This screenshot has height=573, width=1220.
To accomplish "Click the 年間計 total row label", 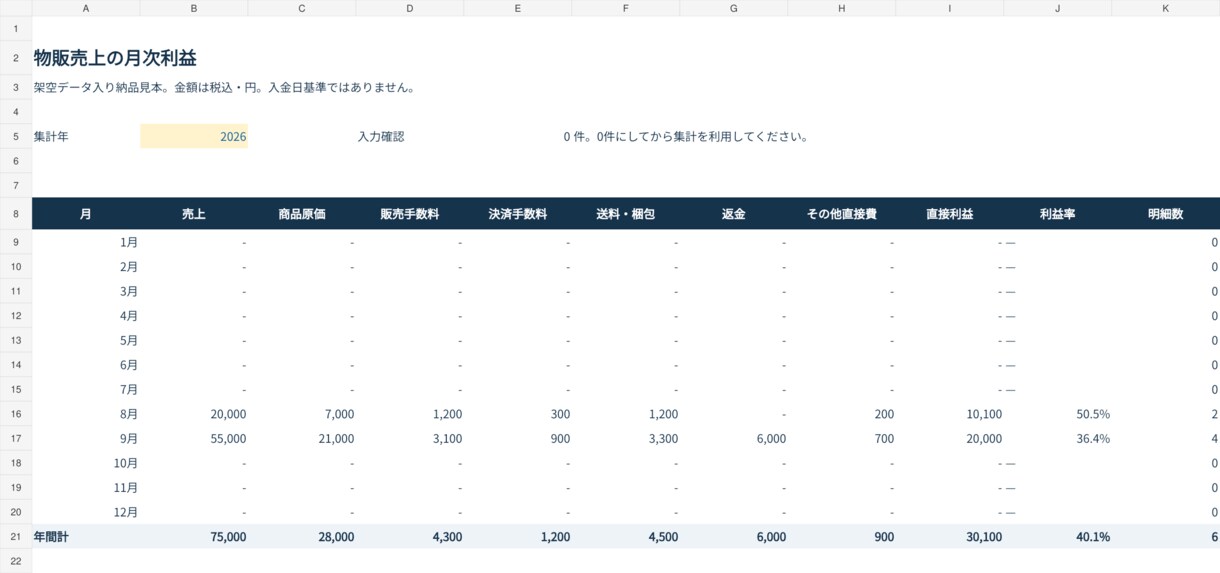I will 86,537.
